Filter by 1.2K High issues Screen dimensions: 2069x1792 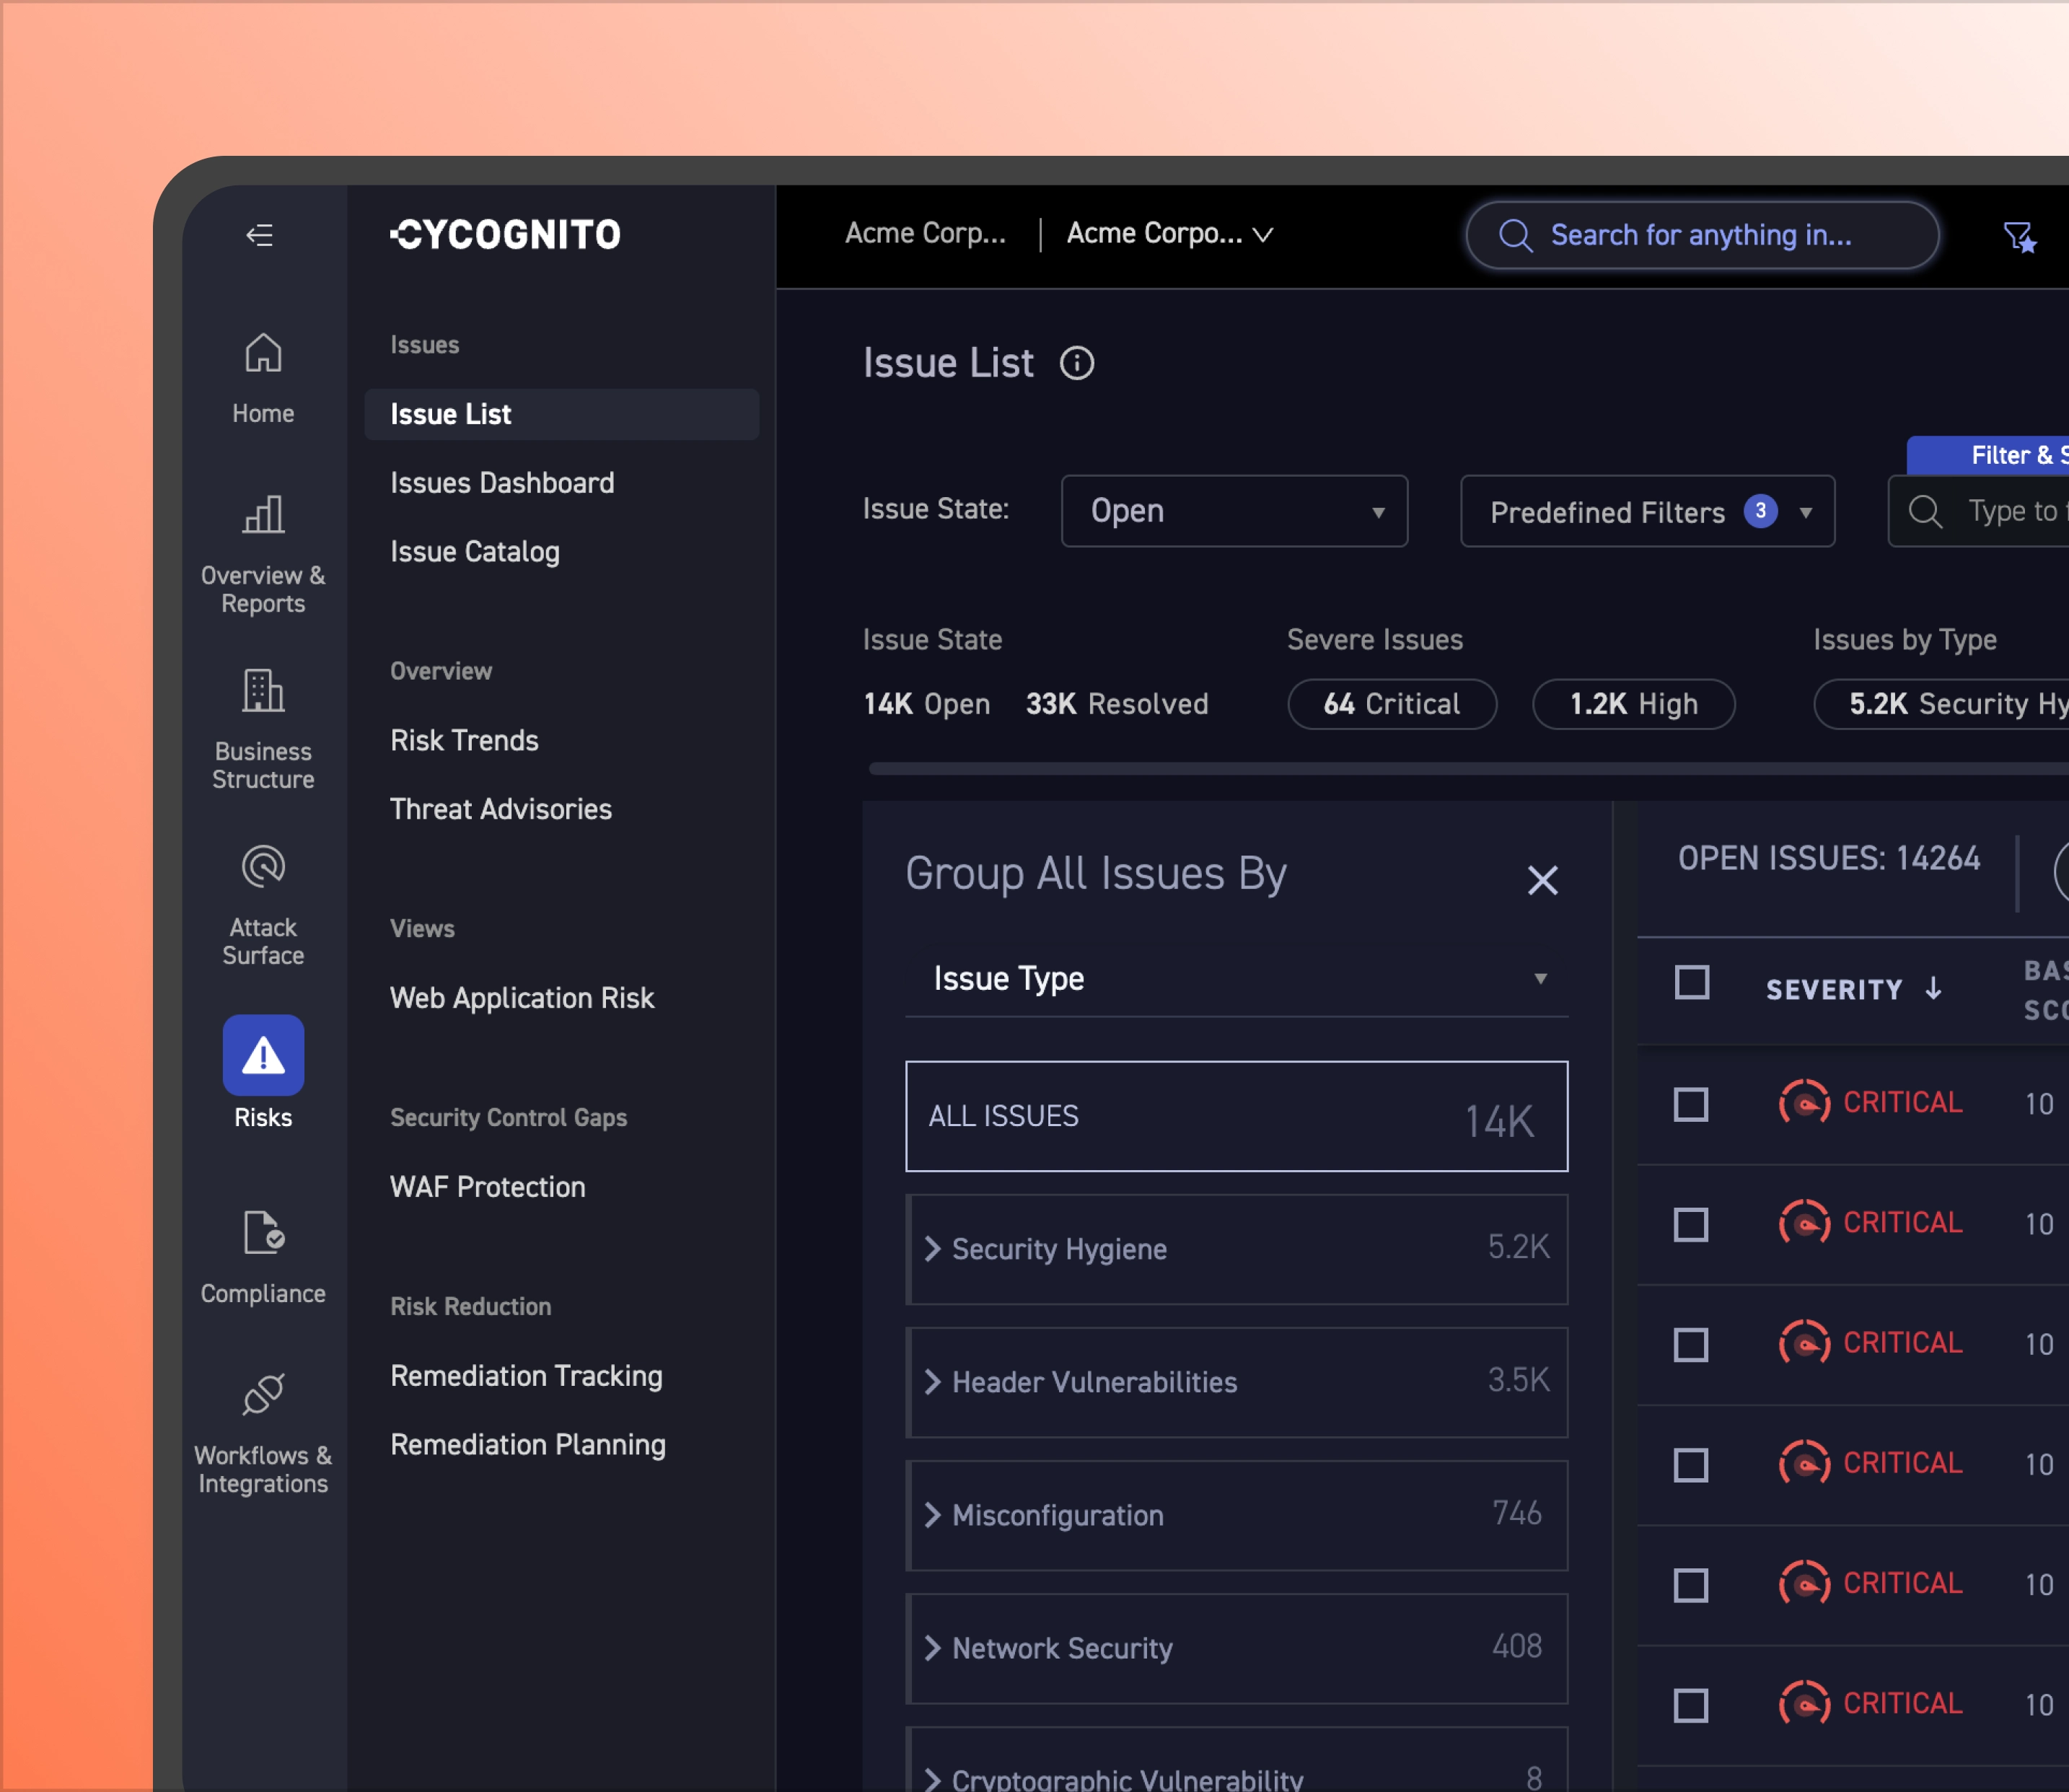pos(1633,704)
